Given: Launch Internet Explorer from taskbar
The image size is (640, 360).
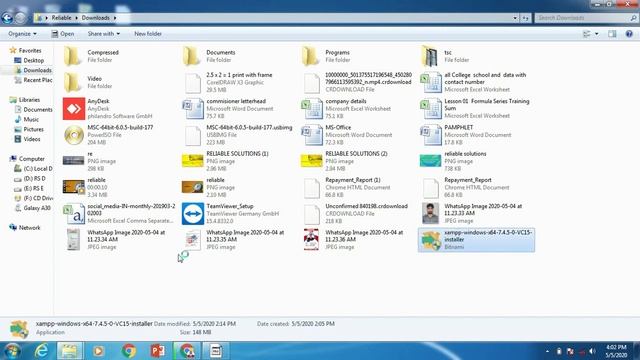Looking at the screenshot, I should [x=41, y=351].
